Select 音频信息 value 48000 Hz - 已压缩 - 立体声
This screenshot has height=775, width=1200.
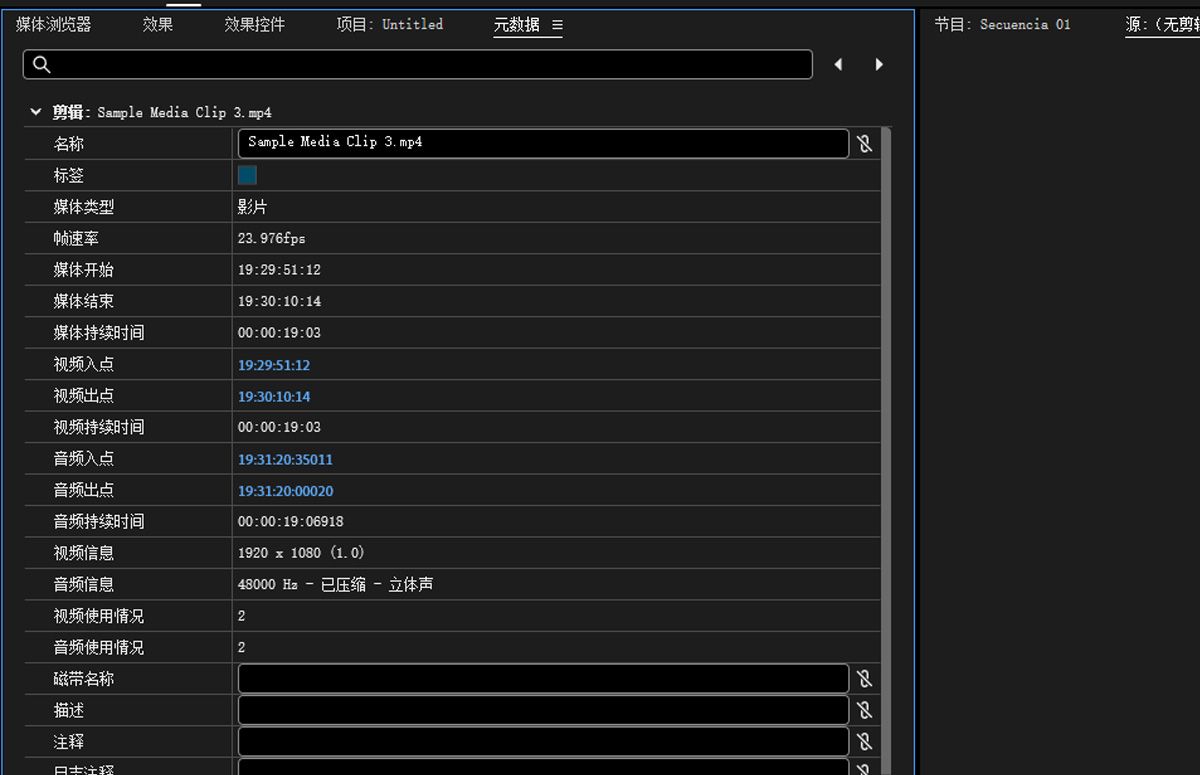coord(335,584)
